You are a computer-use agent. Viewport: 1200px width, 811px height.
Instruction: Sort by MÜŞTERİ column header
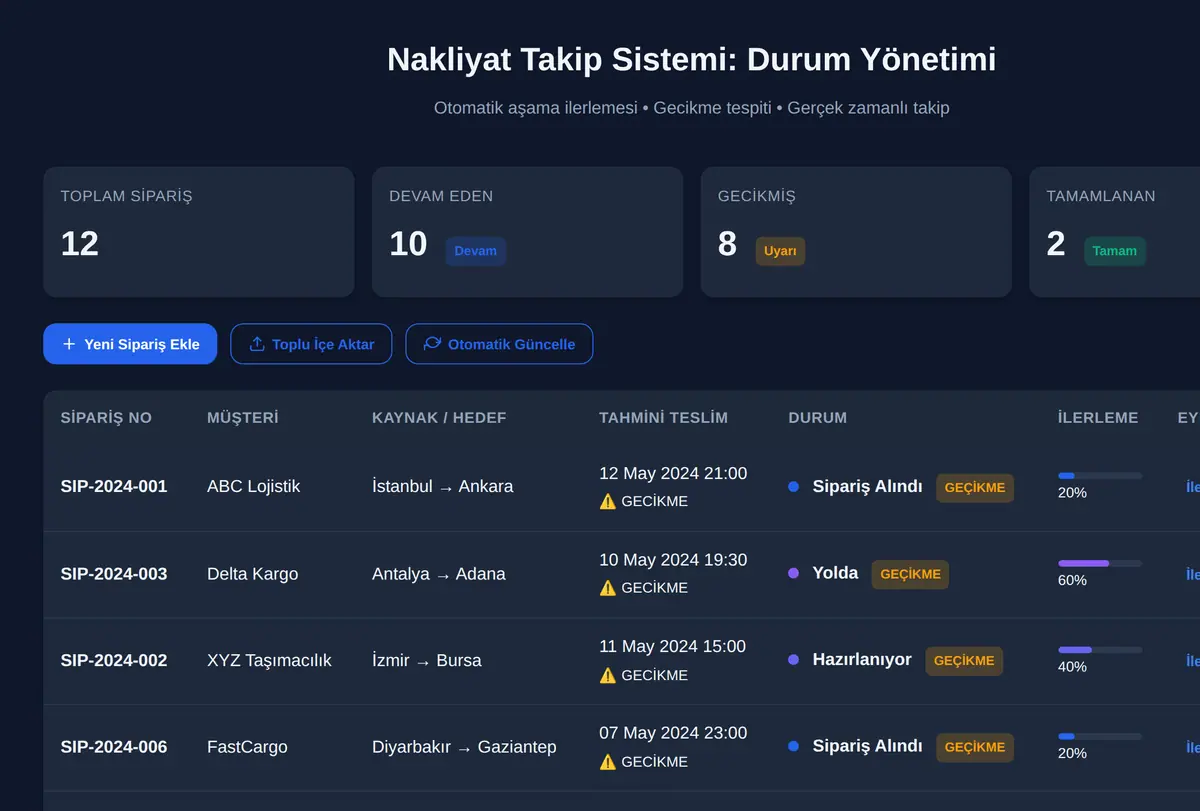(x=243, y=418)
